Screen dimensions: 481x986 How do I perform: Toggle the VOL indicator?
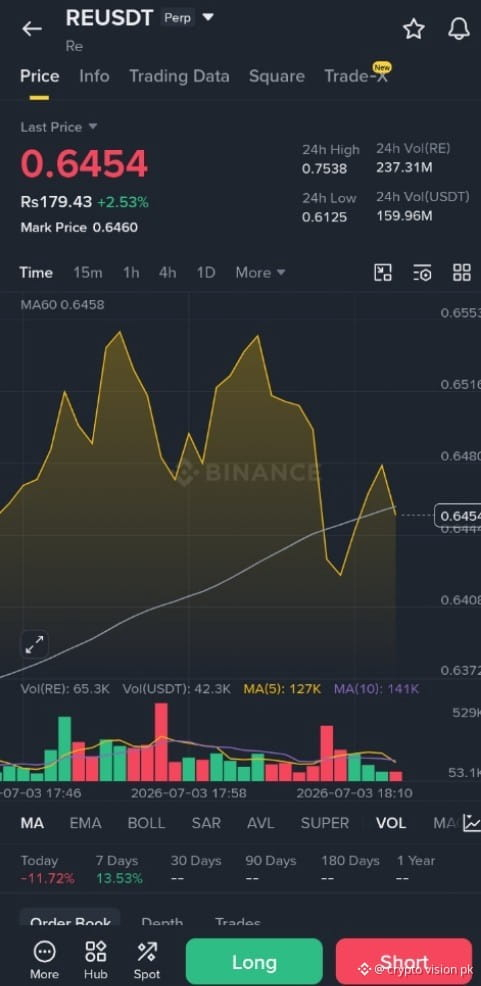390,823
